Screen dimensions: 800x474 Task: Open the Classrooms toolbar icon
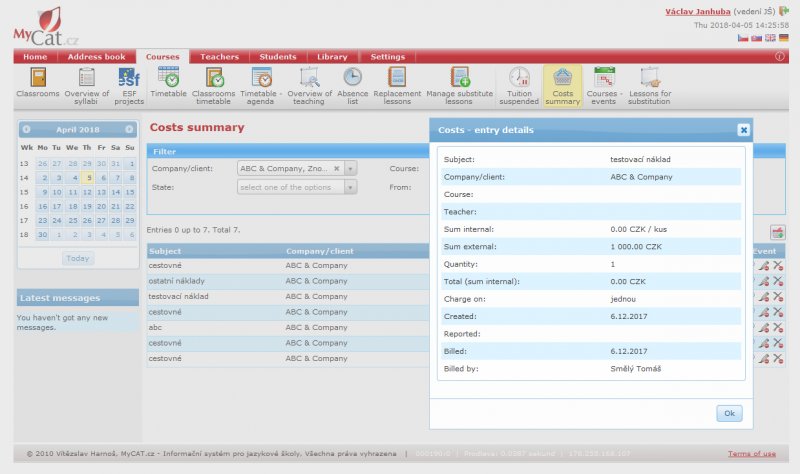pyautogui.click(x=38, y=78)
